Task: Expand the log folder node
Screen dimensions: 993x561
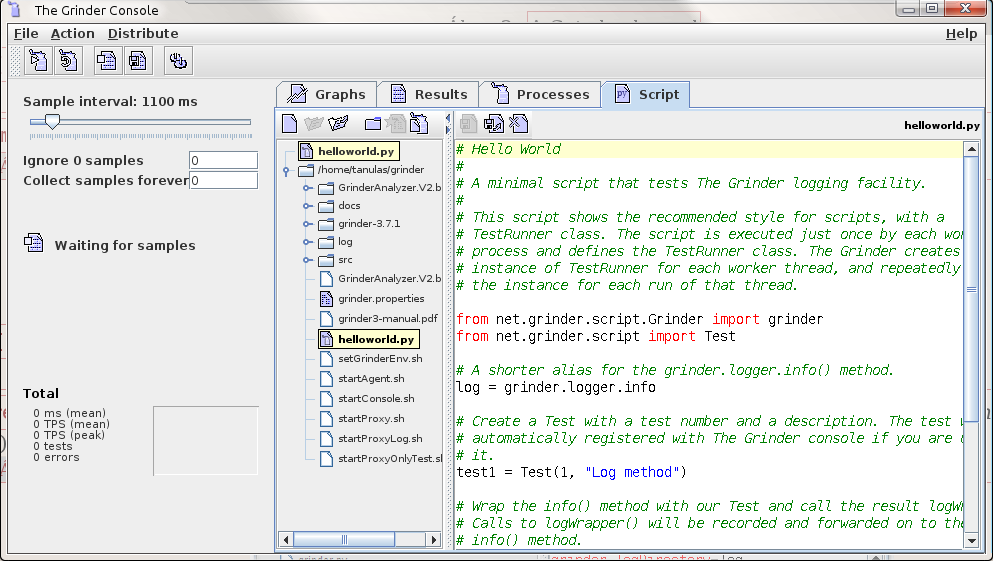Action: 307,242
